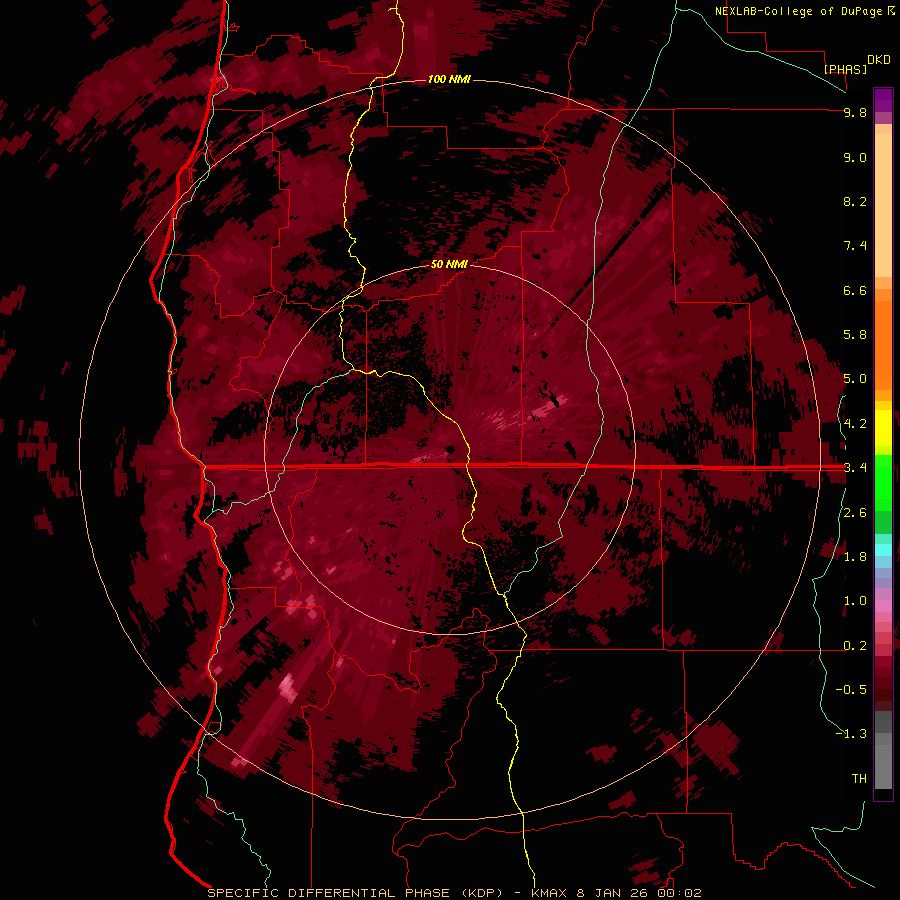Click the DKD units label
Viewport: 900px width, 900px height.
point(879,60)
